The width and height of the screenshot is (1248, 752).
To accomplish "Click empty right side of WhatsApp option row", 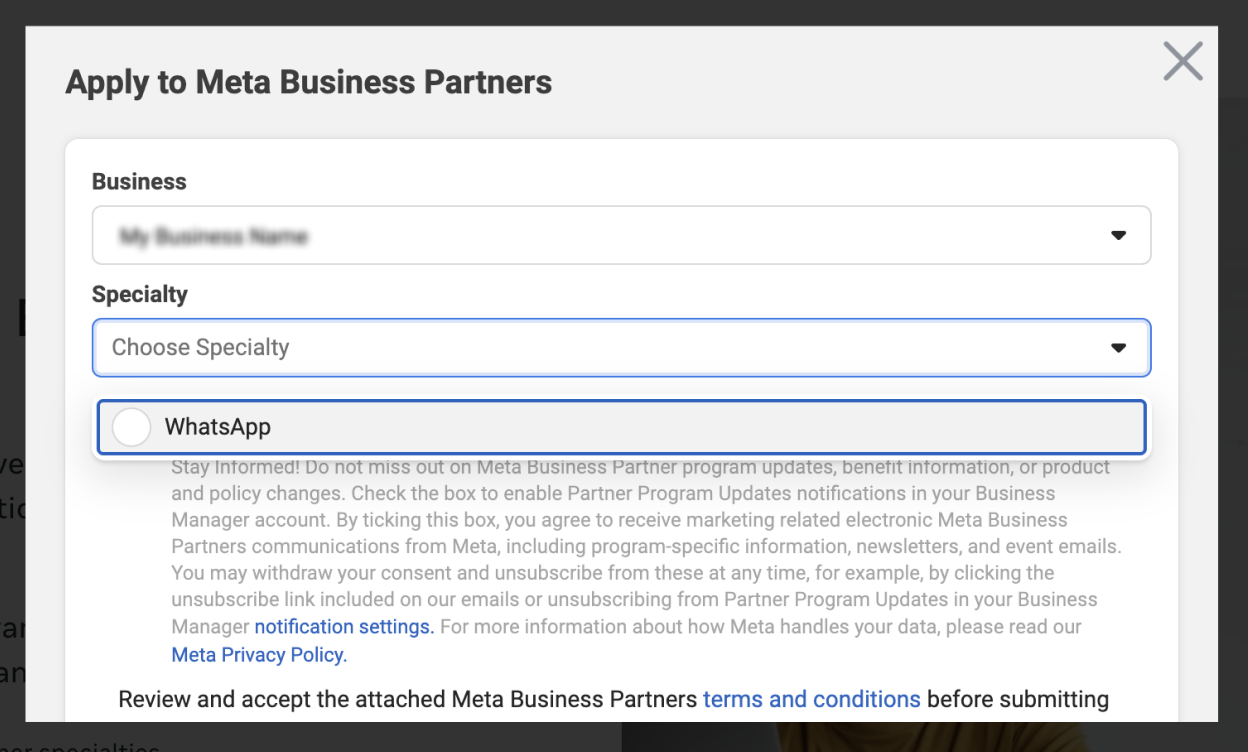I will tap(800, 427).
